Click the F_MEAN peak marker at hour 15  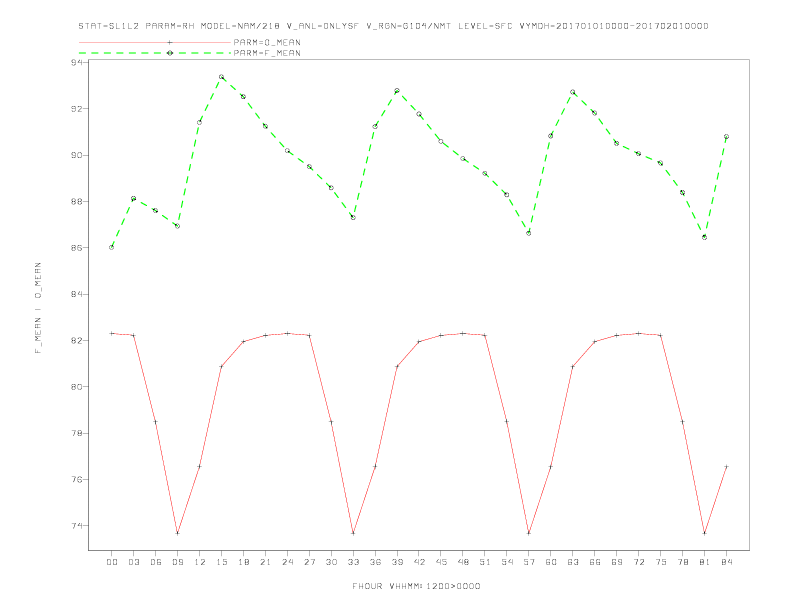click(221, 77)
